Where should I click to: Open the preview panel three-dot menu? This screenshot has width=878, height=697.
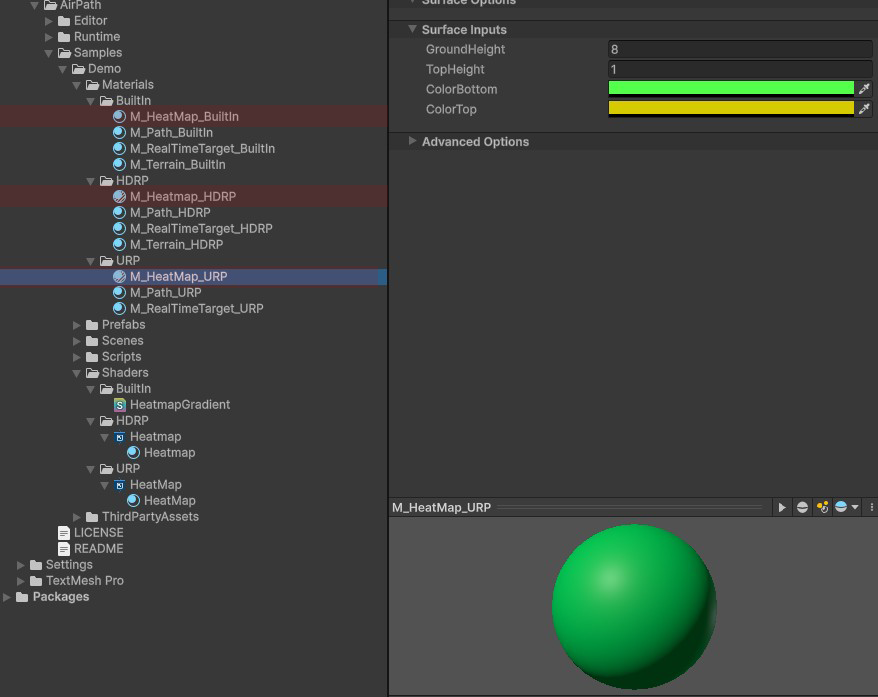tap(871, 508)
